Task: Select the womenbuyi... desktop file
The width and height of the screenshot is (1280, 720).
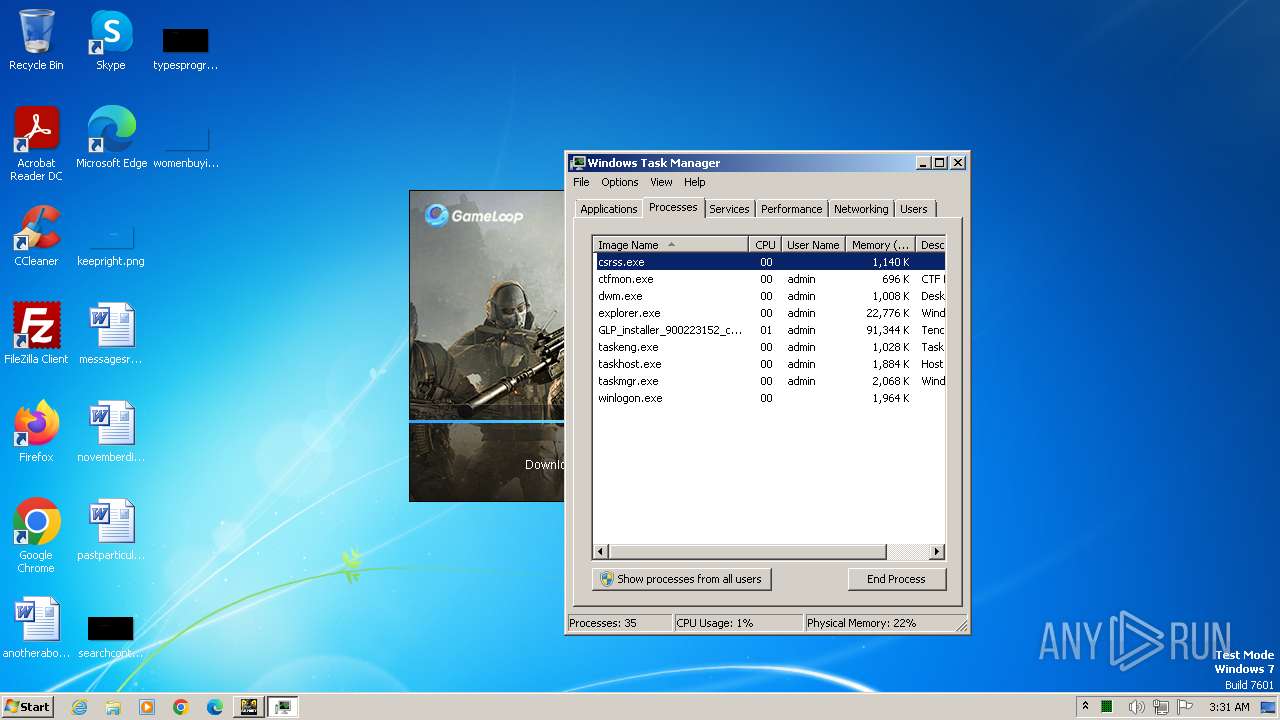Action: click(185, 147)
